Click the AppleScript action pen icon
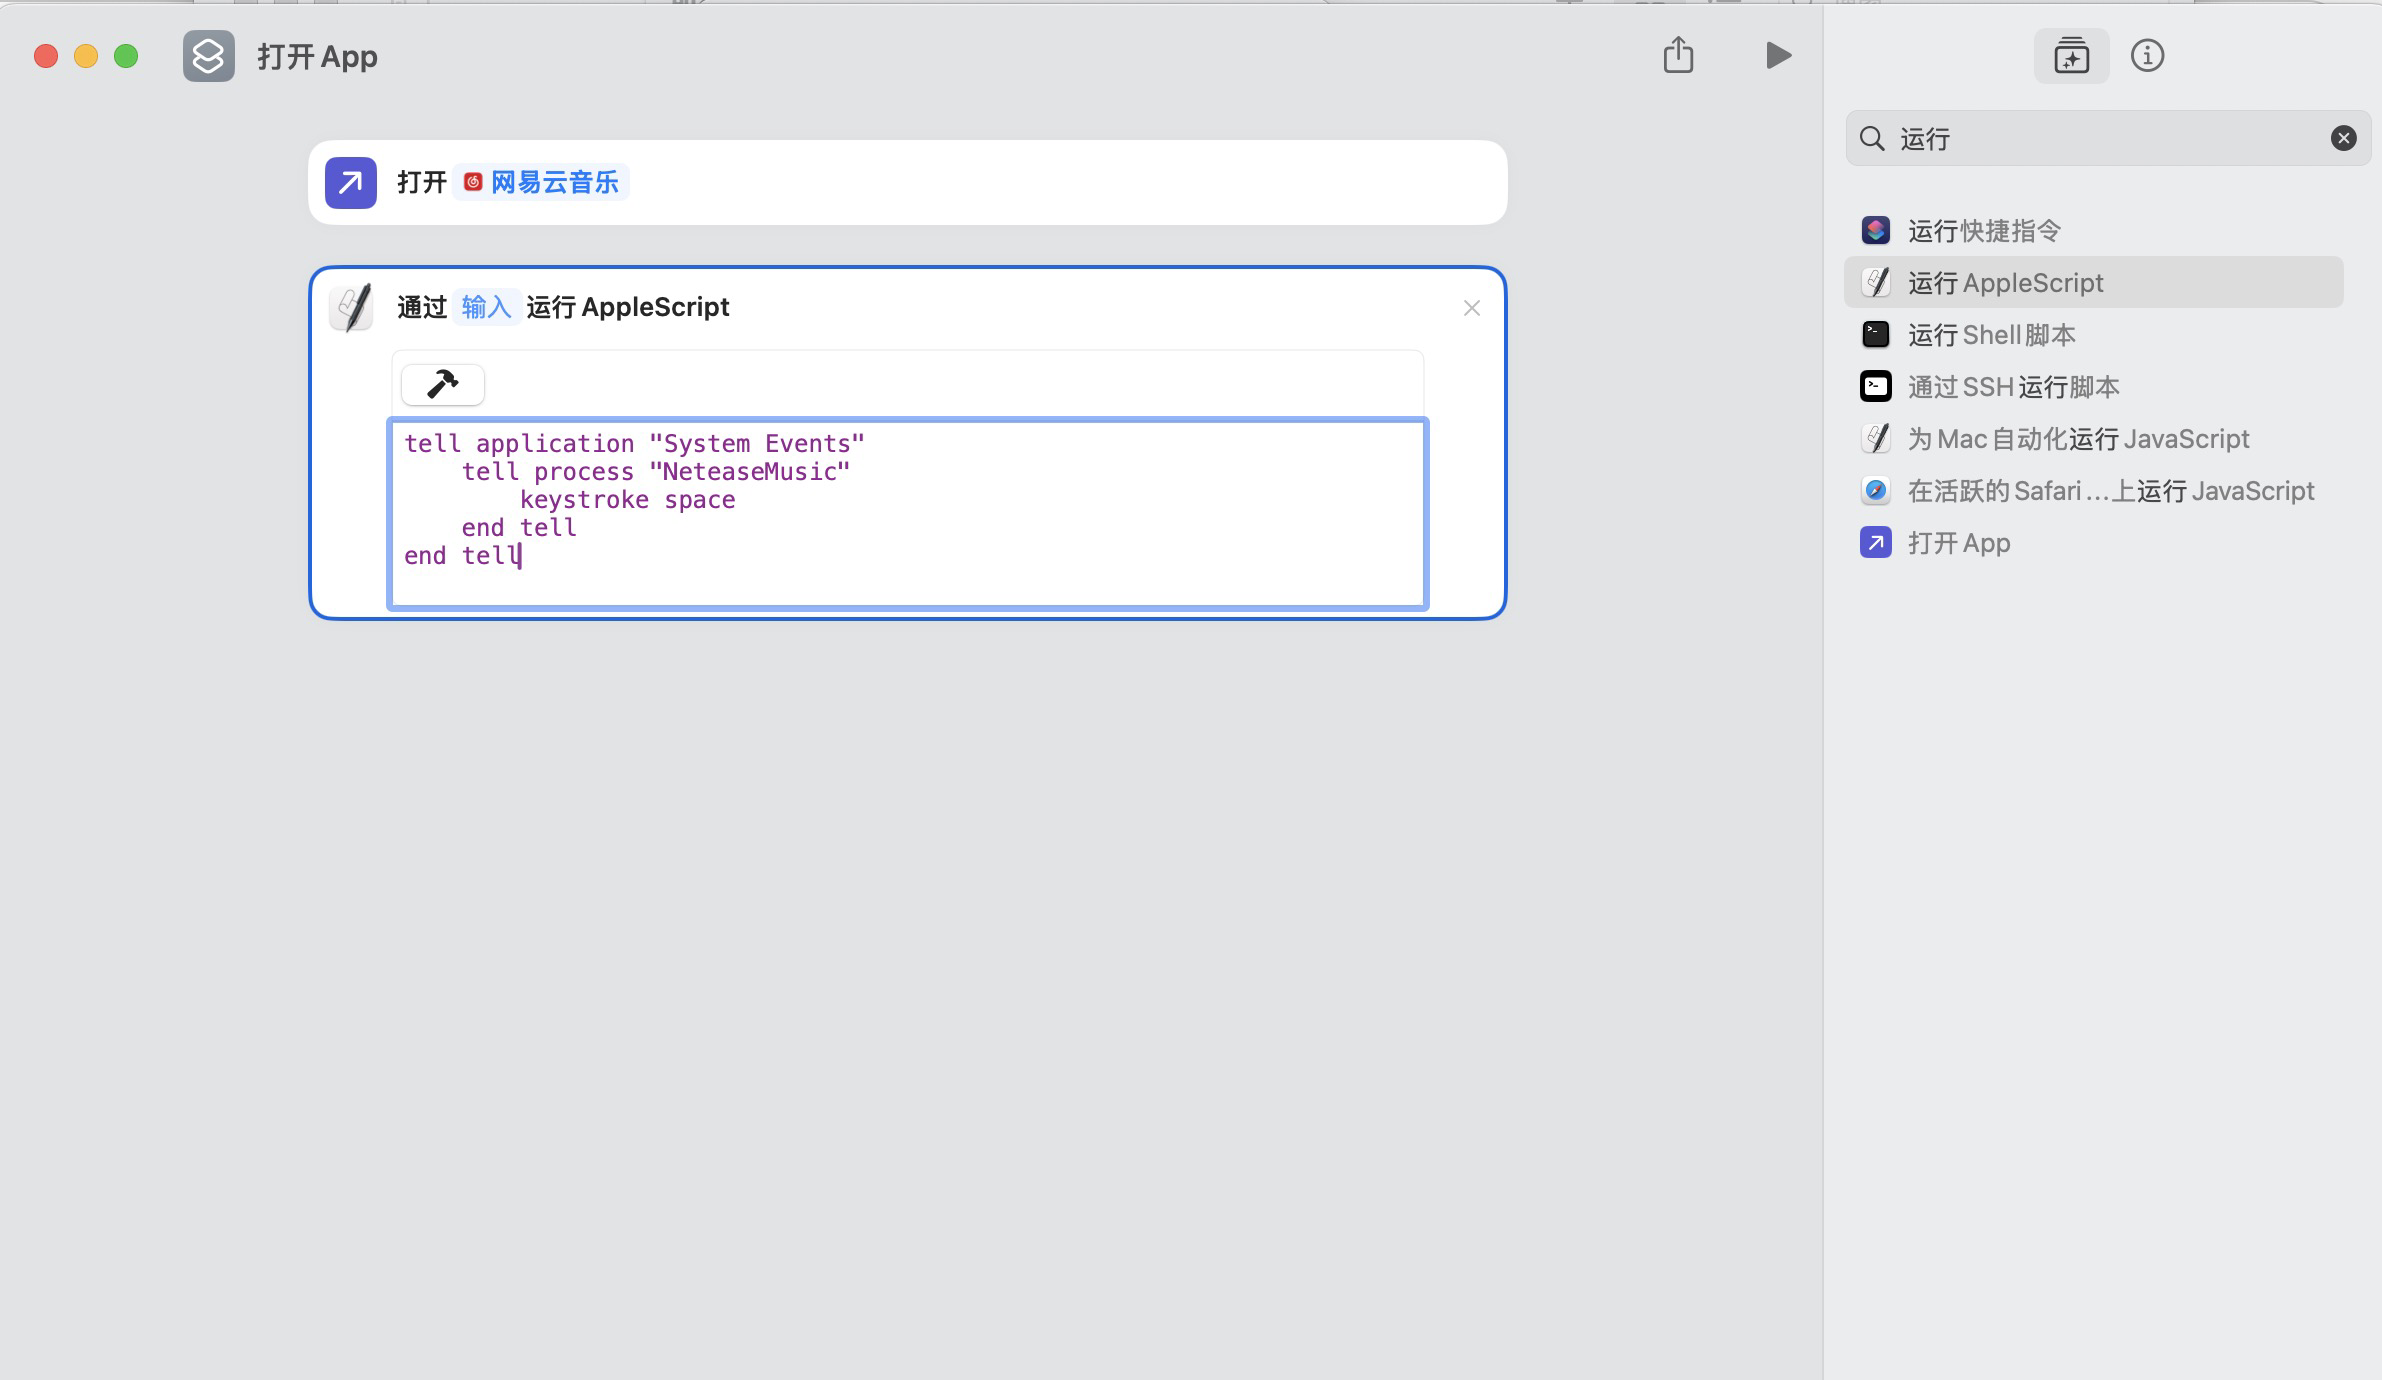This screenshot has height=1380, width=2382. tap(351, 307)
